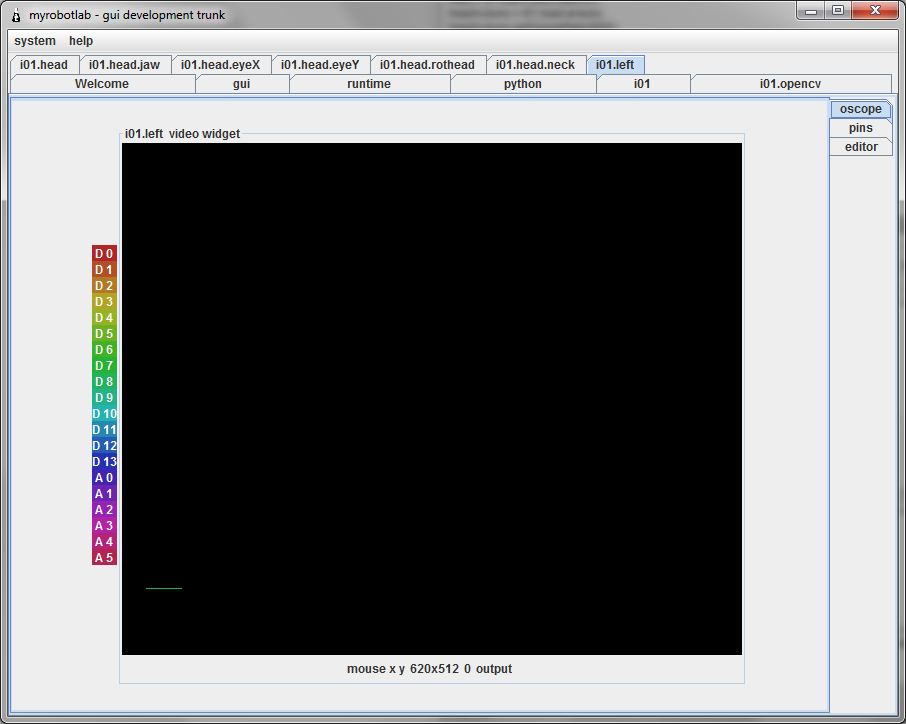
Task: Enable the D 11 pin trace
Action: pyautogui.click(x=104, y=429)
